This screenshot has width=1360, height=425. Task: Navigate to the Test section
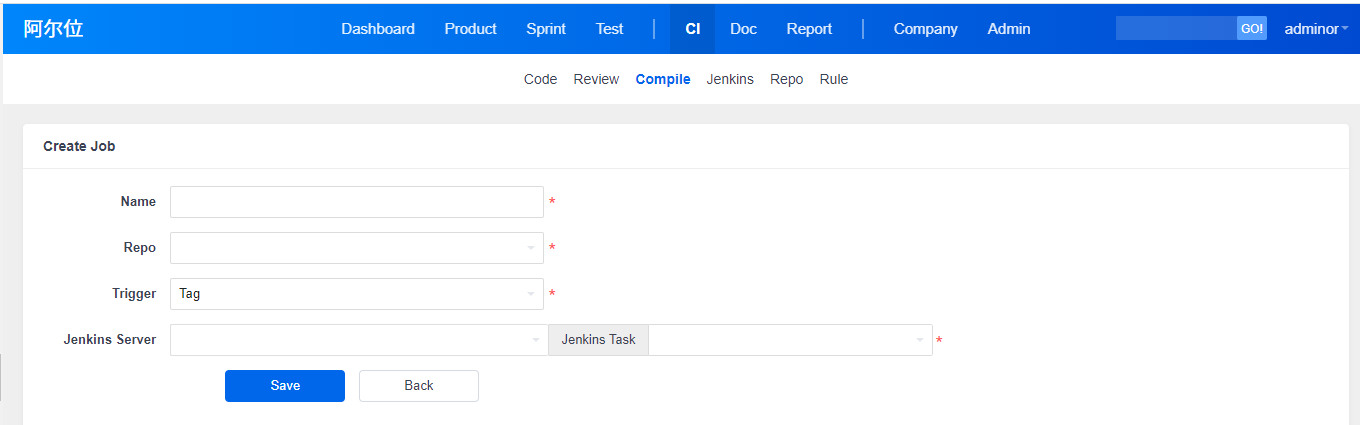[609, 29]
